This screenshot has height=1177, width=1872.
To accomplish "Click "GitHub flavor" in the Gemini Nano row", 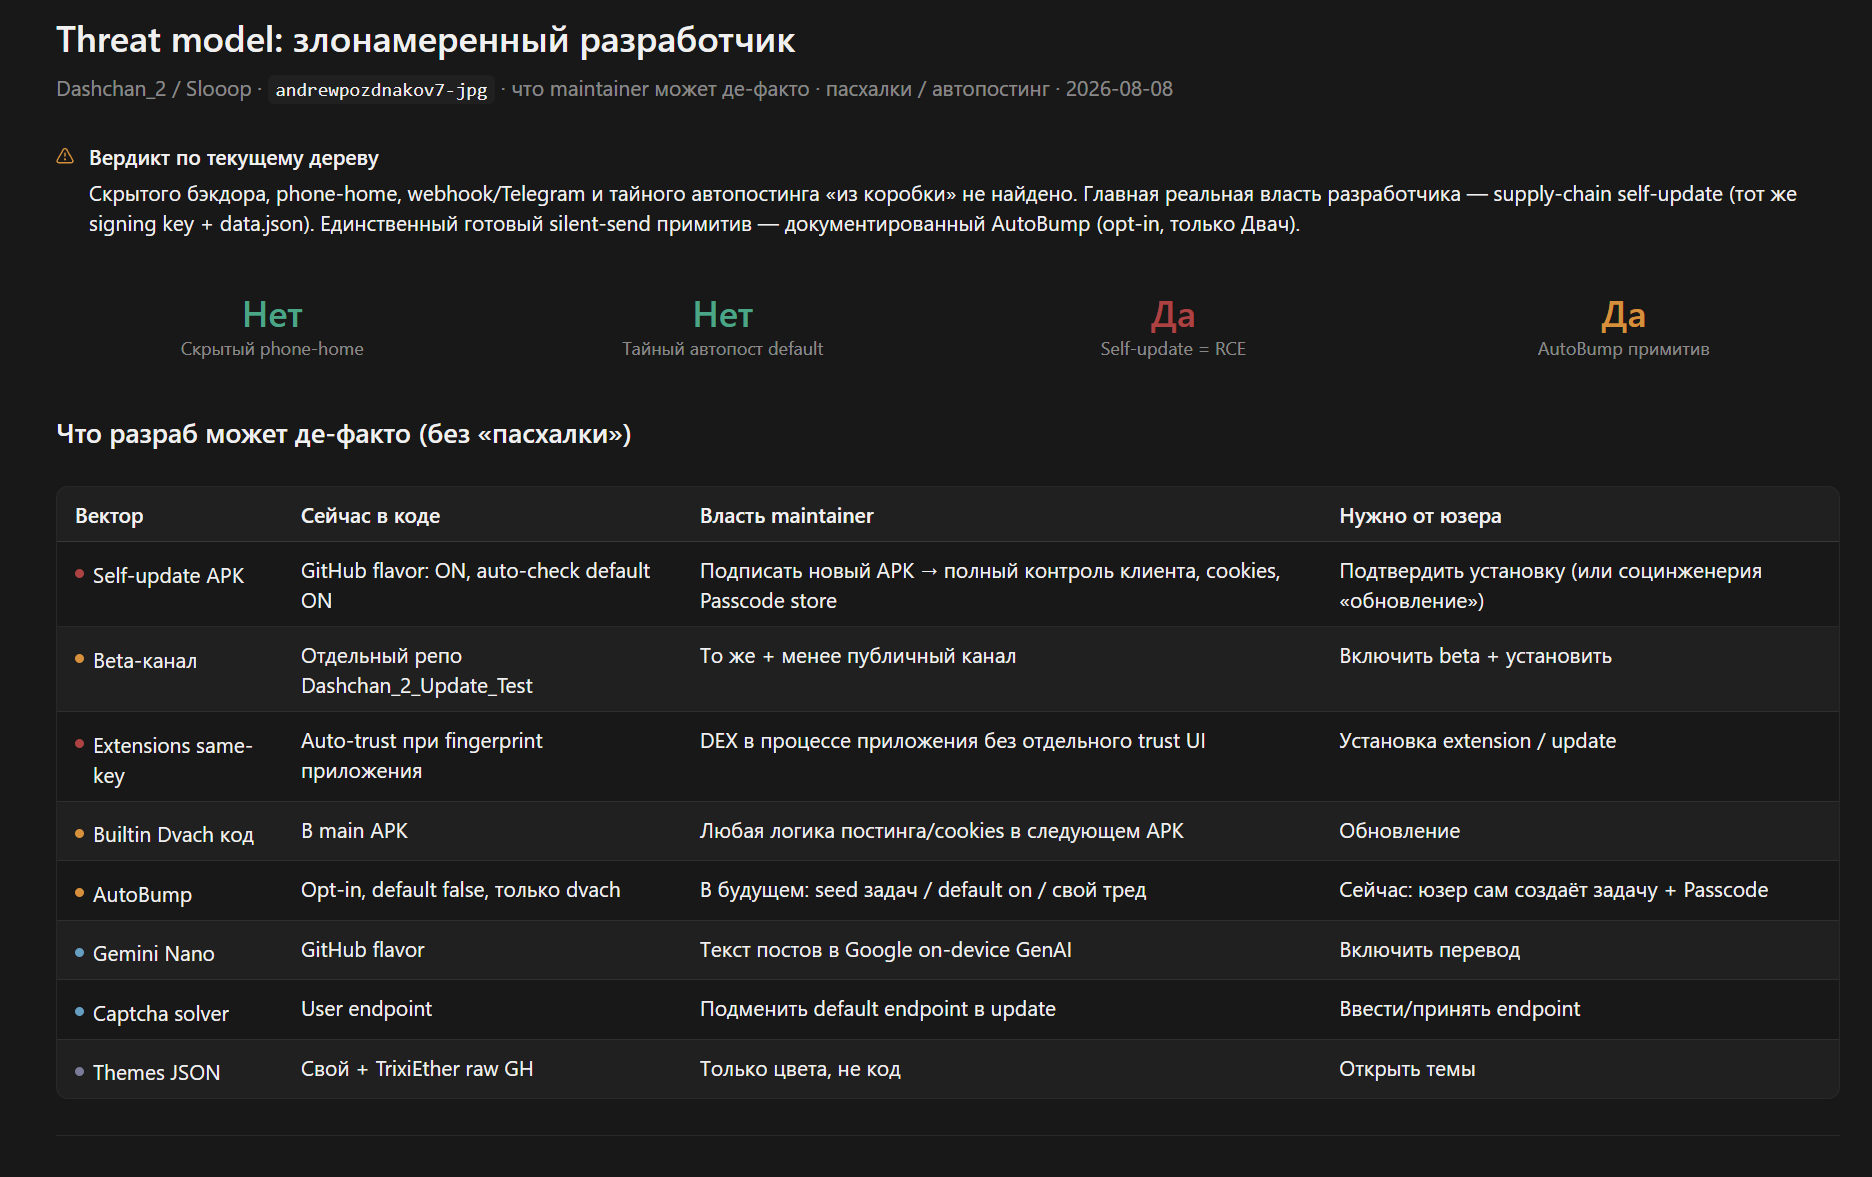I will [363, 950].
